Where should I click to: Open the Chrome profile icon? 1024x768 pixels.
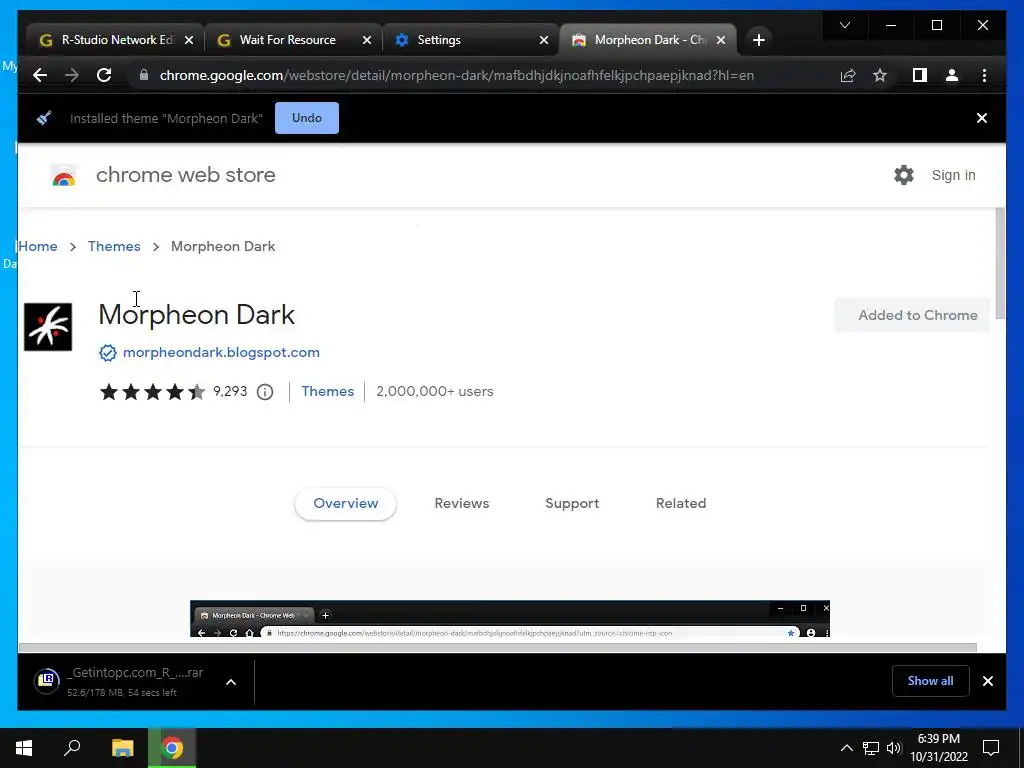952,75
